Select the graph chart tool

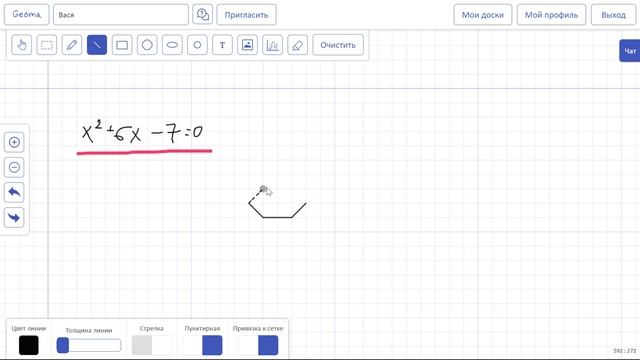pos(272,45)
